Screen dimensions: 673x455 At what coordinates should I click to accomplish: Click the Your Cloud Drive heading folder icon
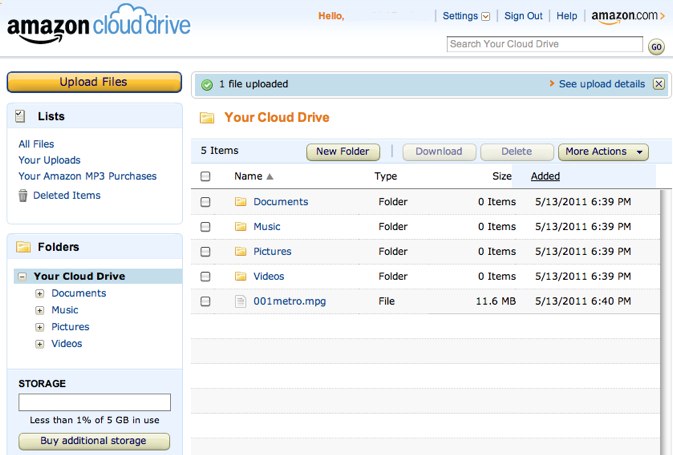[x=207, y=118]
